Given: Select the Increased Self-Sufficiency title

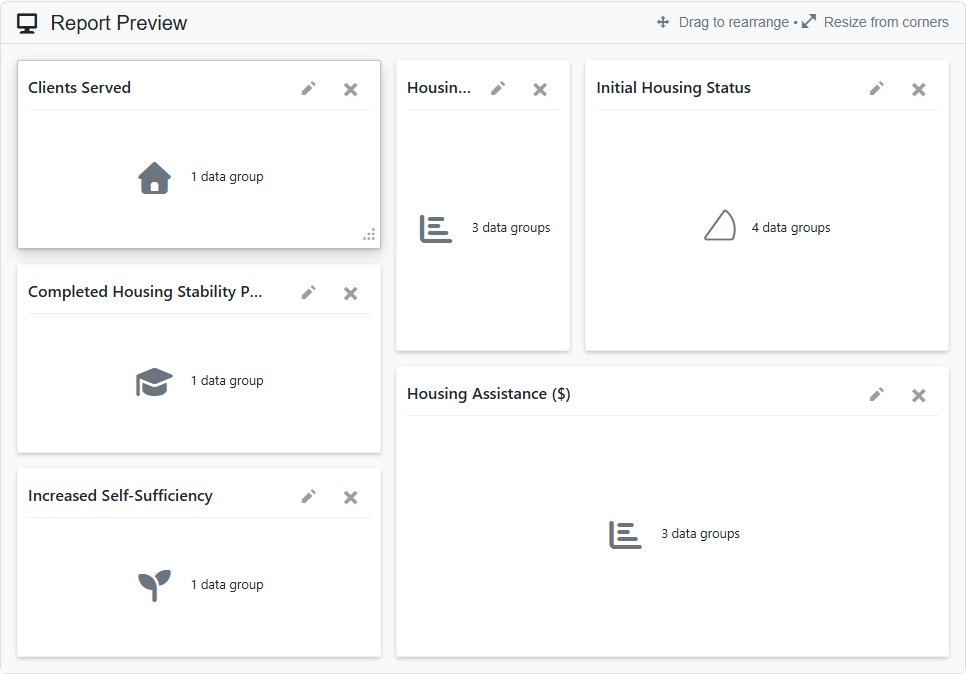Looking at the screenshot, I should pyautogui.click(x=120, y=496).
